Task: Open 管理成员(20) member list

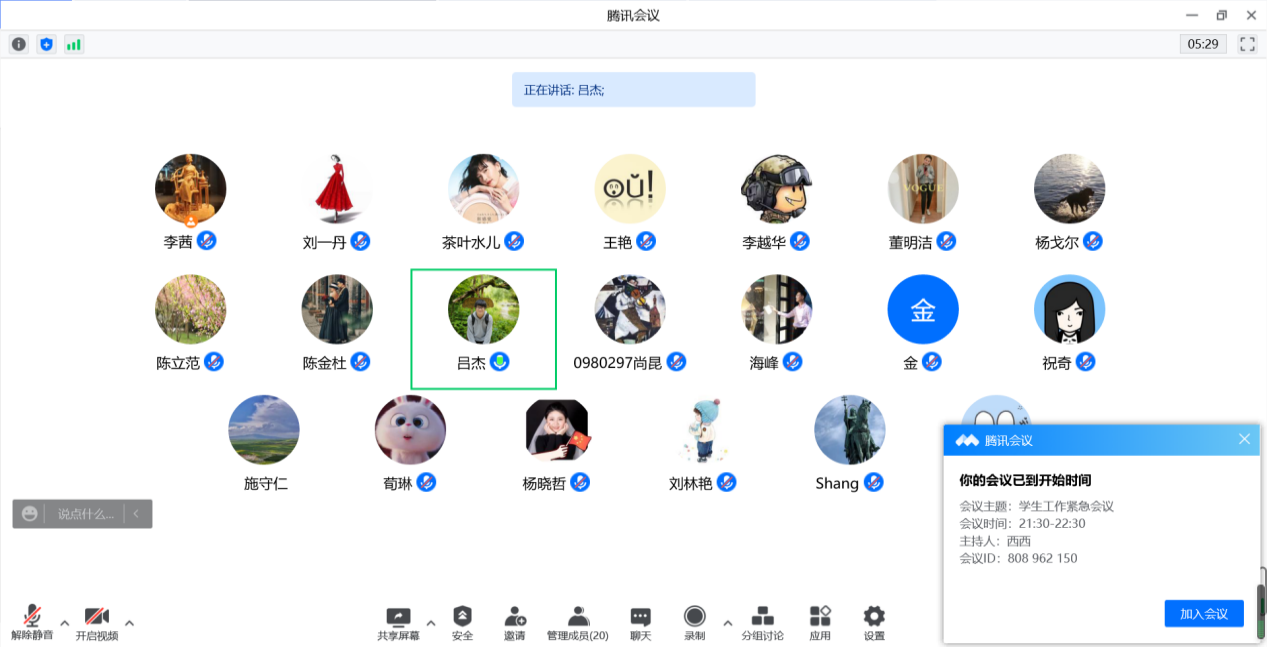Action: (577, 622)
